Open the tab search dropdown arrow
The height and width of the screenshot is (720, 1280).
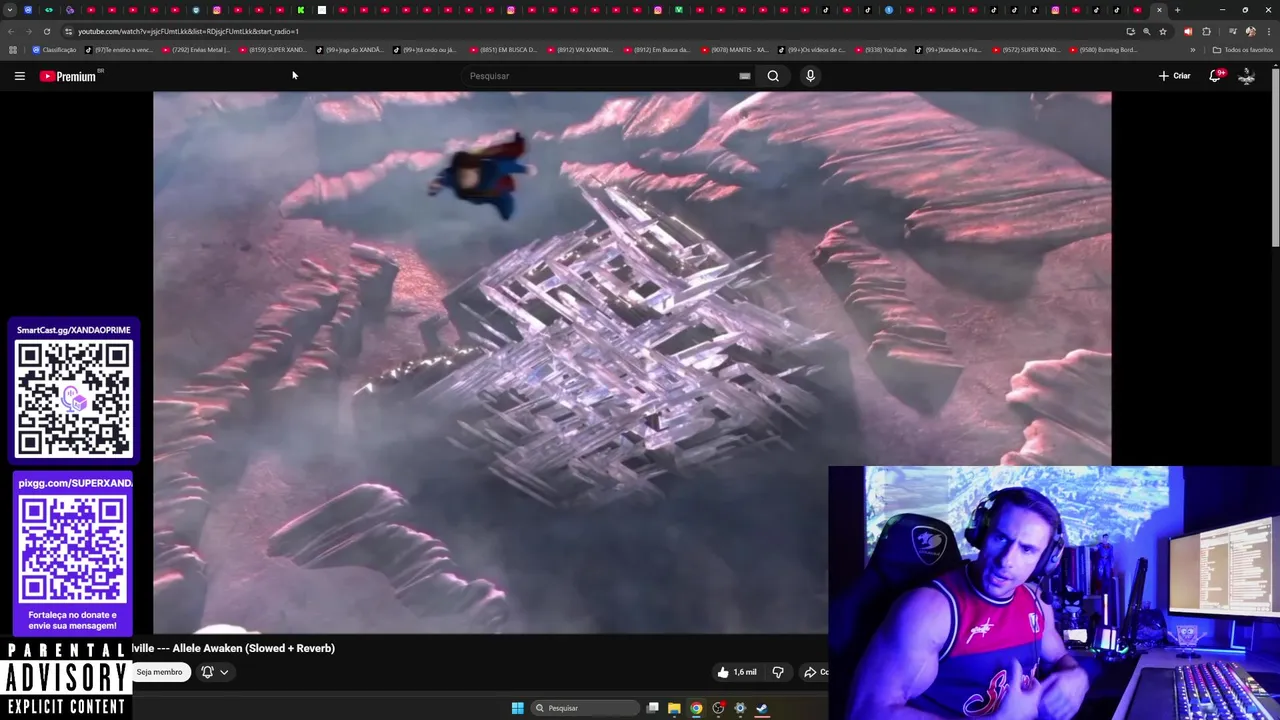pos(10,10)
